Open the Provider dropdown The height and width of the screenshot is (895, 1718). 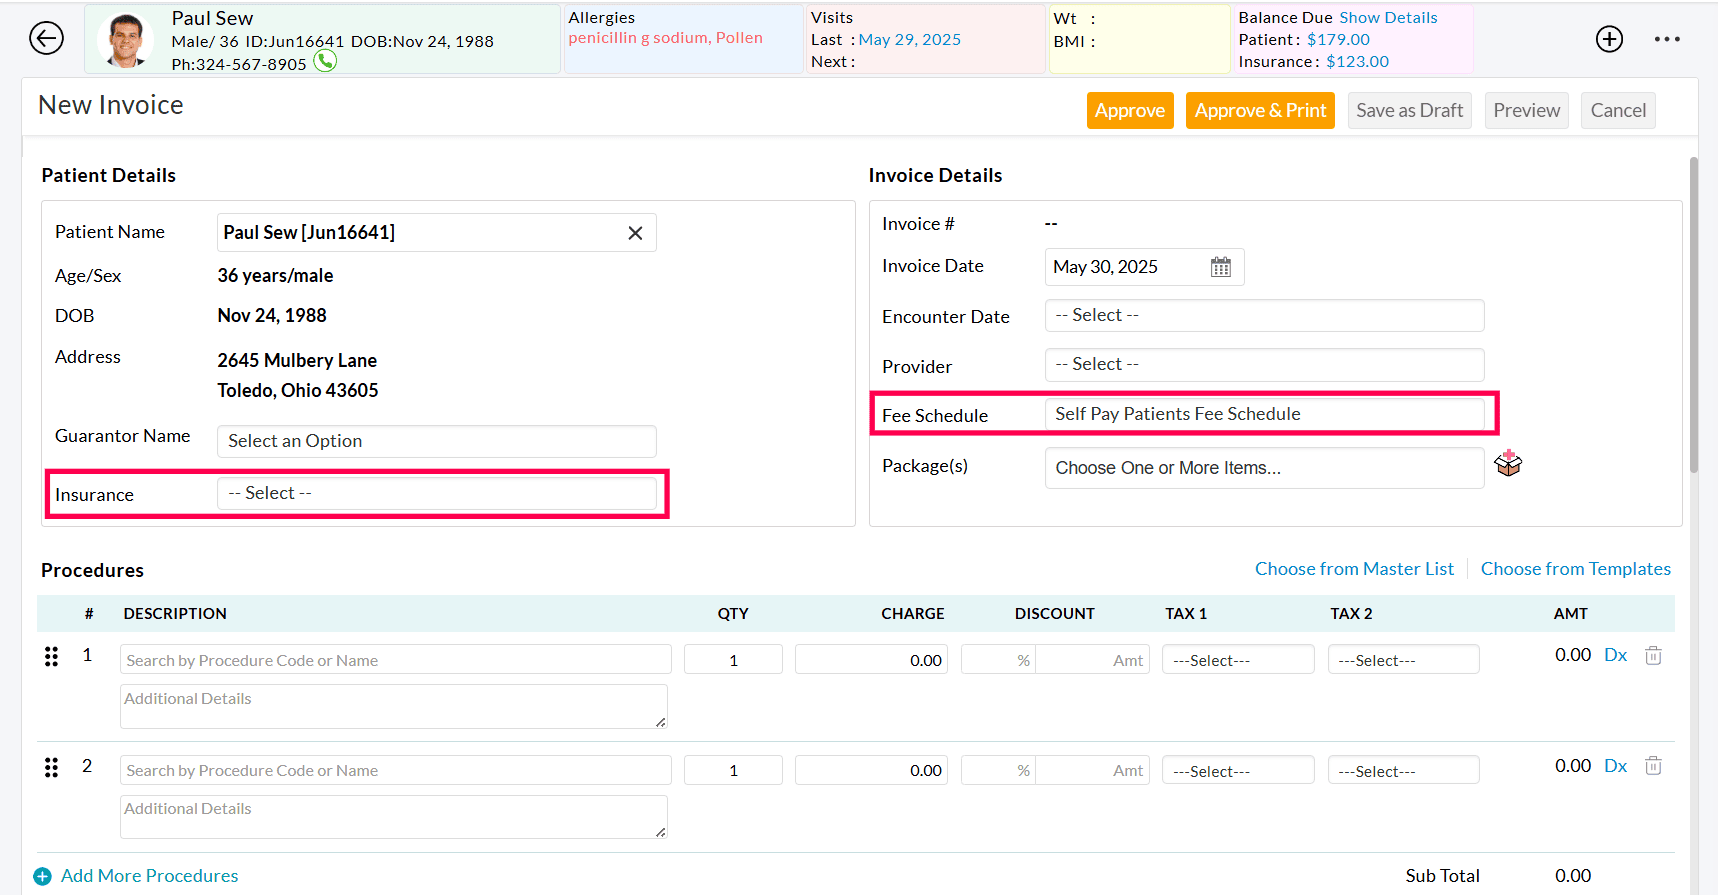(1264, 365)
